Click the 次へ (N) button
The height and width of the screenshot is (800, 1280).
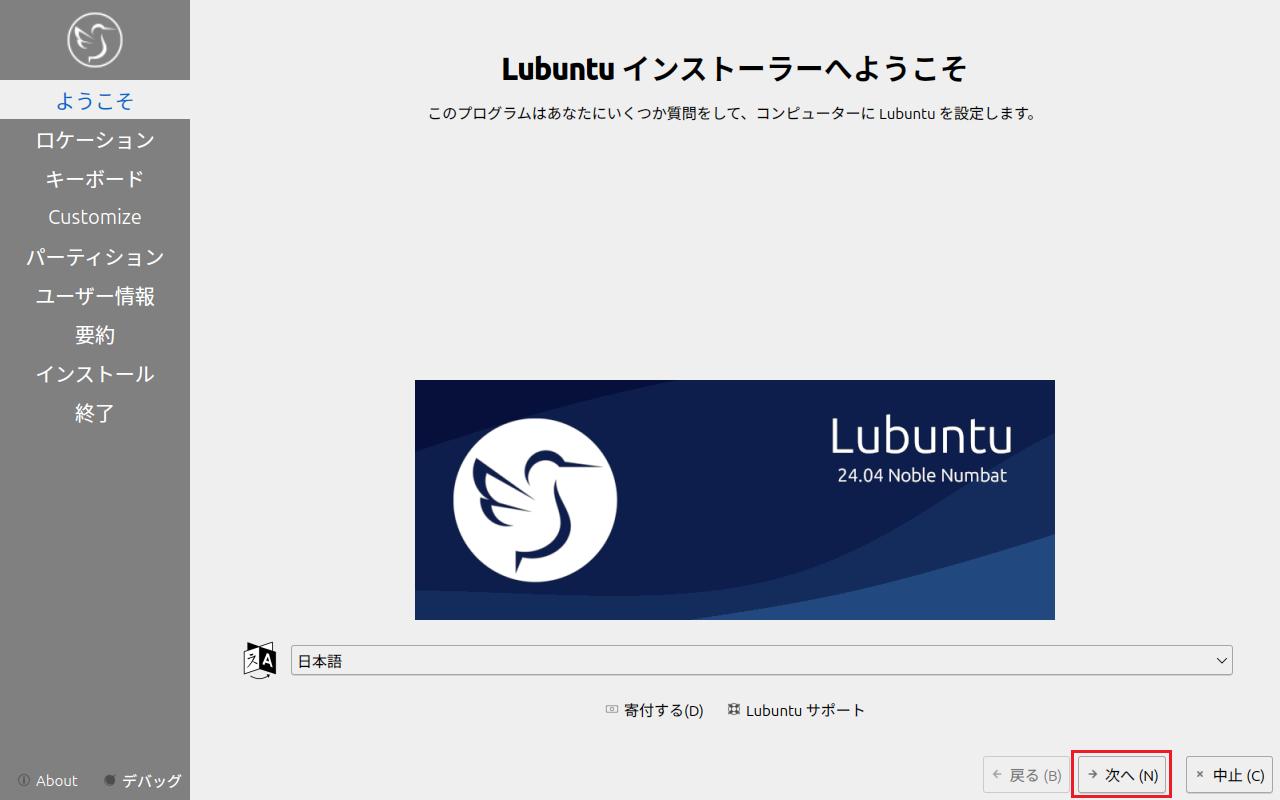[1122, 775]
